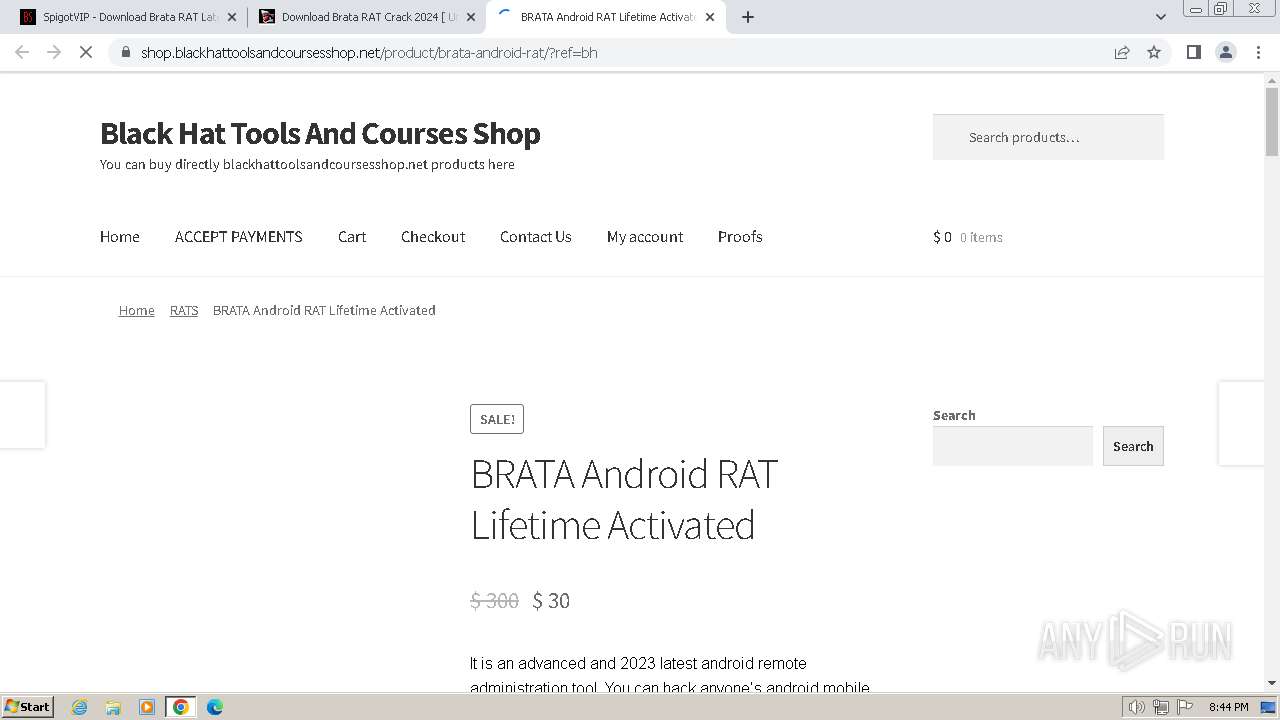This screenshot has height=720, width=1280.
Task: Click the Search products field
Action: pos(1048,137)
